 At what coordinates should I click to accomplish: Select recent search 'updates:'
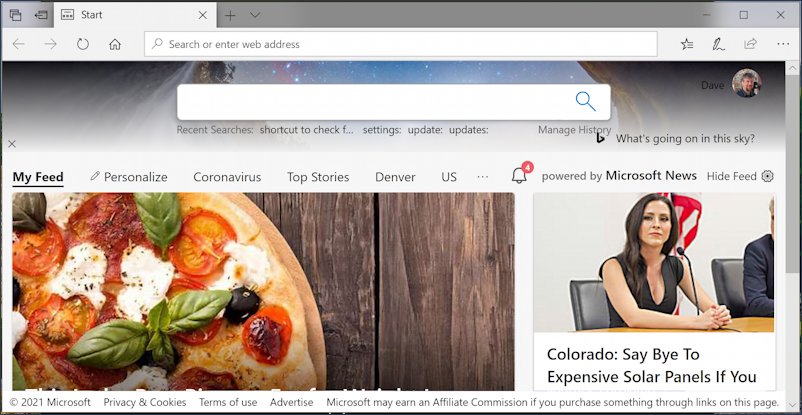click(469, 130)
